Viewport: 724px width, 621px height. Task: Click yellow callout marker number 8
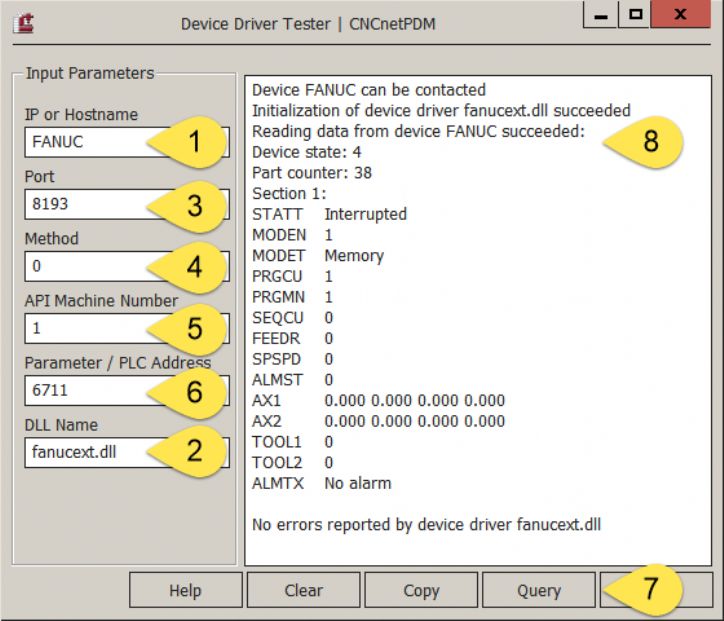pos(651,142)
